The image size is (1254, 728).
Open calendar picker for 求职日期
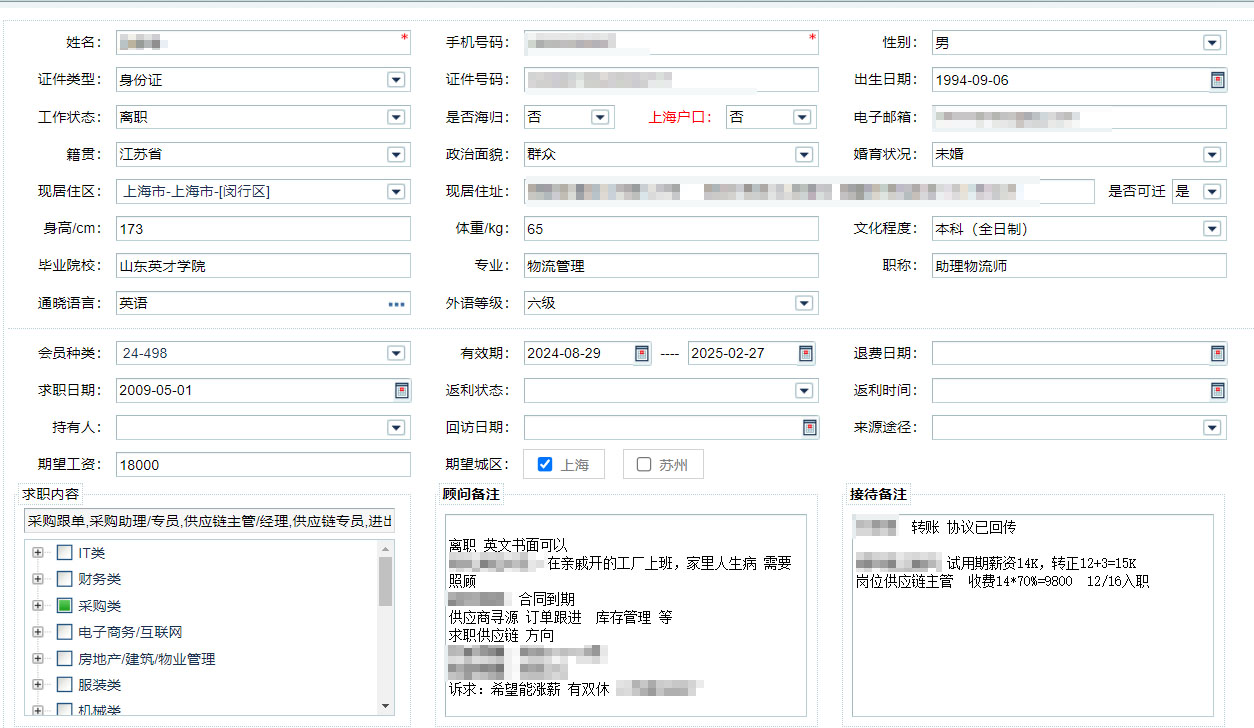[x=401, y=390]
